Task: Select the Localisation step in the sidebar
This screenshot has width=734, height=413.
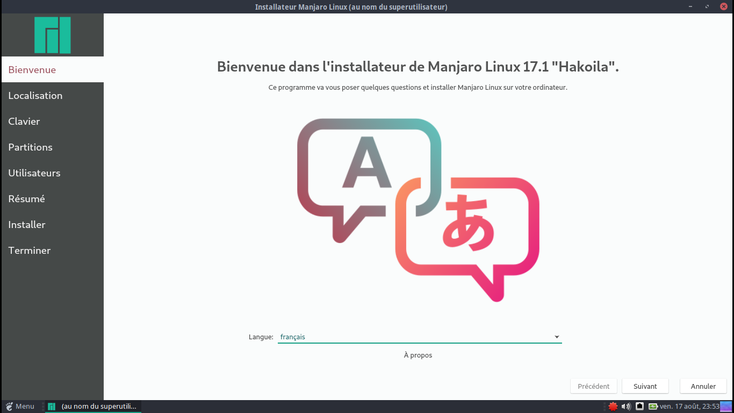Action: pos(52,96)
